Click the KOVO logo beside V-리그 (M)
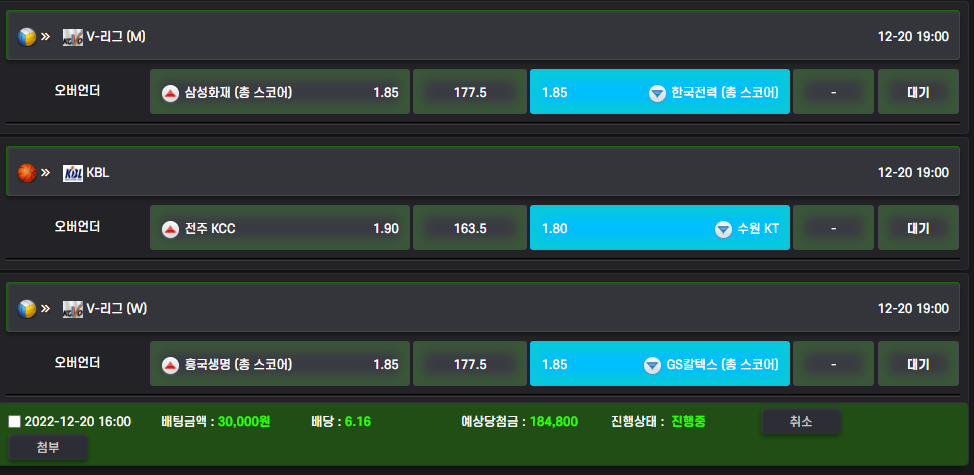 coord(73,37)
